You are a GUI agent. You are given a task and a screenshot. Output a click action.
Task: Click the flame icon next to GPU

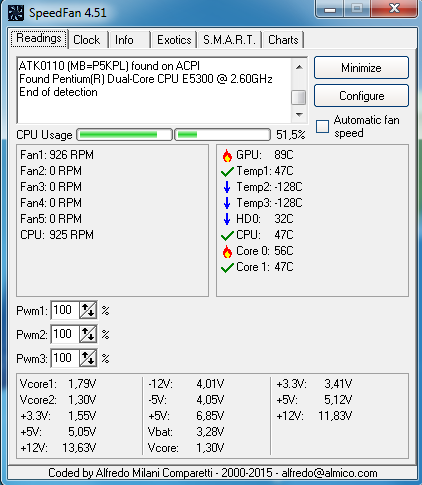coord(227,155)
